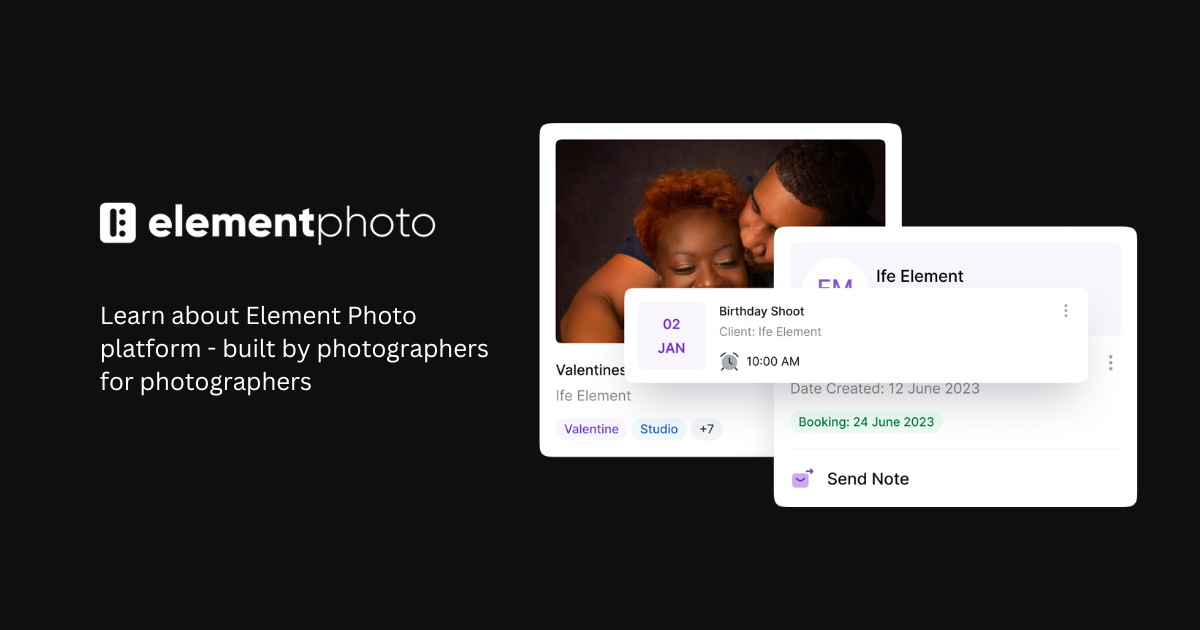Click the Client: Ife Element text
1200x630 pixels.
[770, 332]
